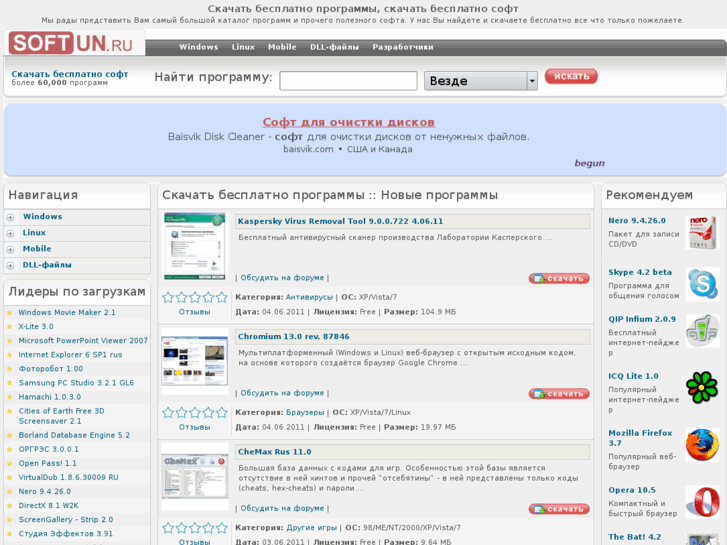The height and width of the screenshot is (545, 727).
Task: Expand the Mobile navigation item
Action: tap(10, 250)
